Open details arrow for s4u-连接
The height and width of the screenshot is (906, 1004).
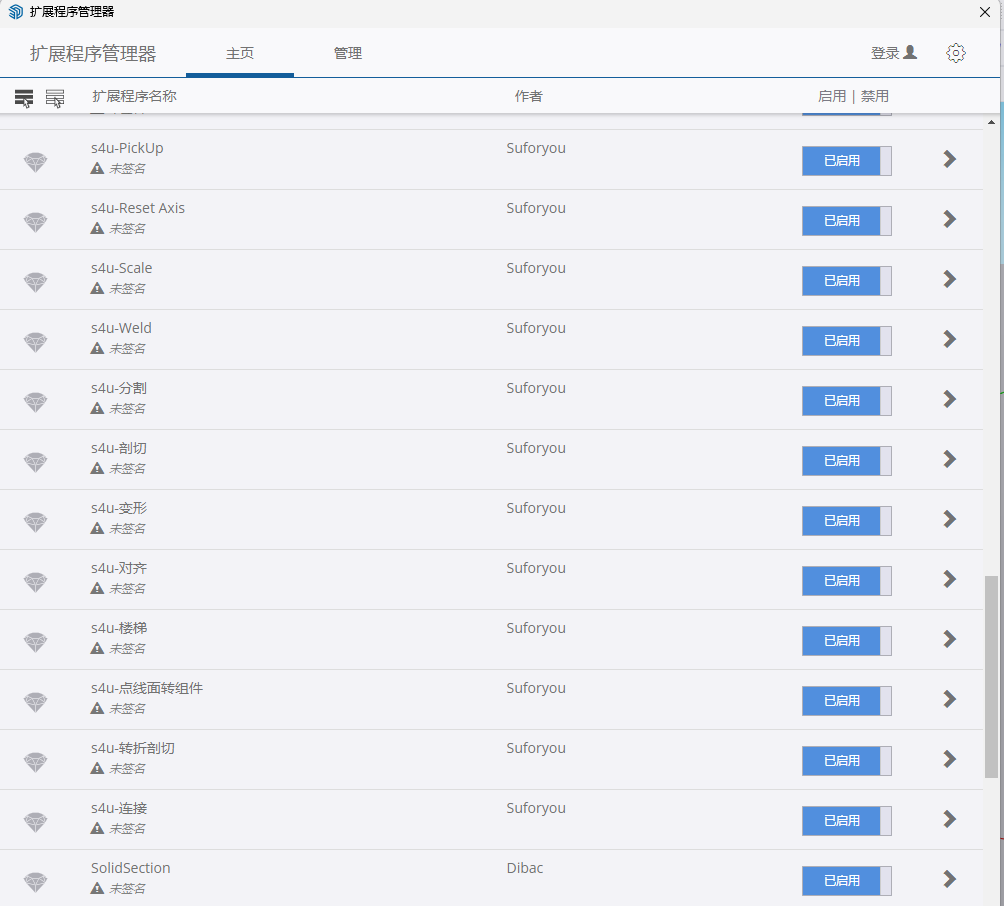(950, 819)
